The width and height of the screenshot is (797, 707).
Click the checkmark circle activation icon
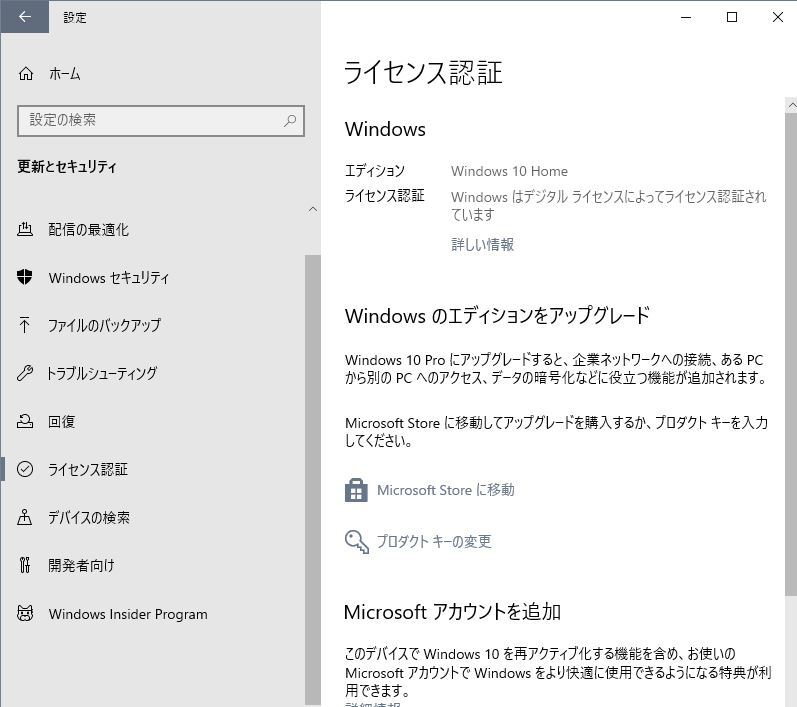tap(25, 469)
